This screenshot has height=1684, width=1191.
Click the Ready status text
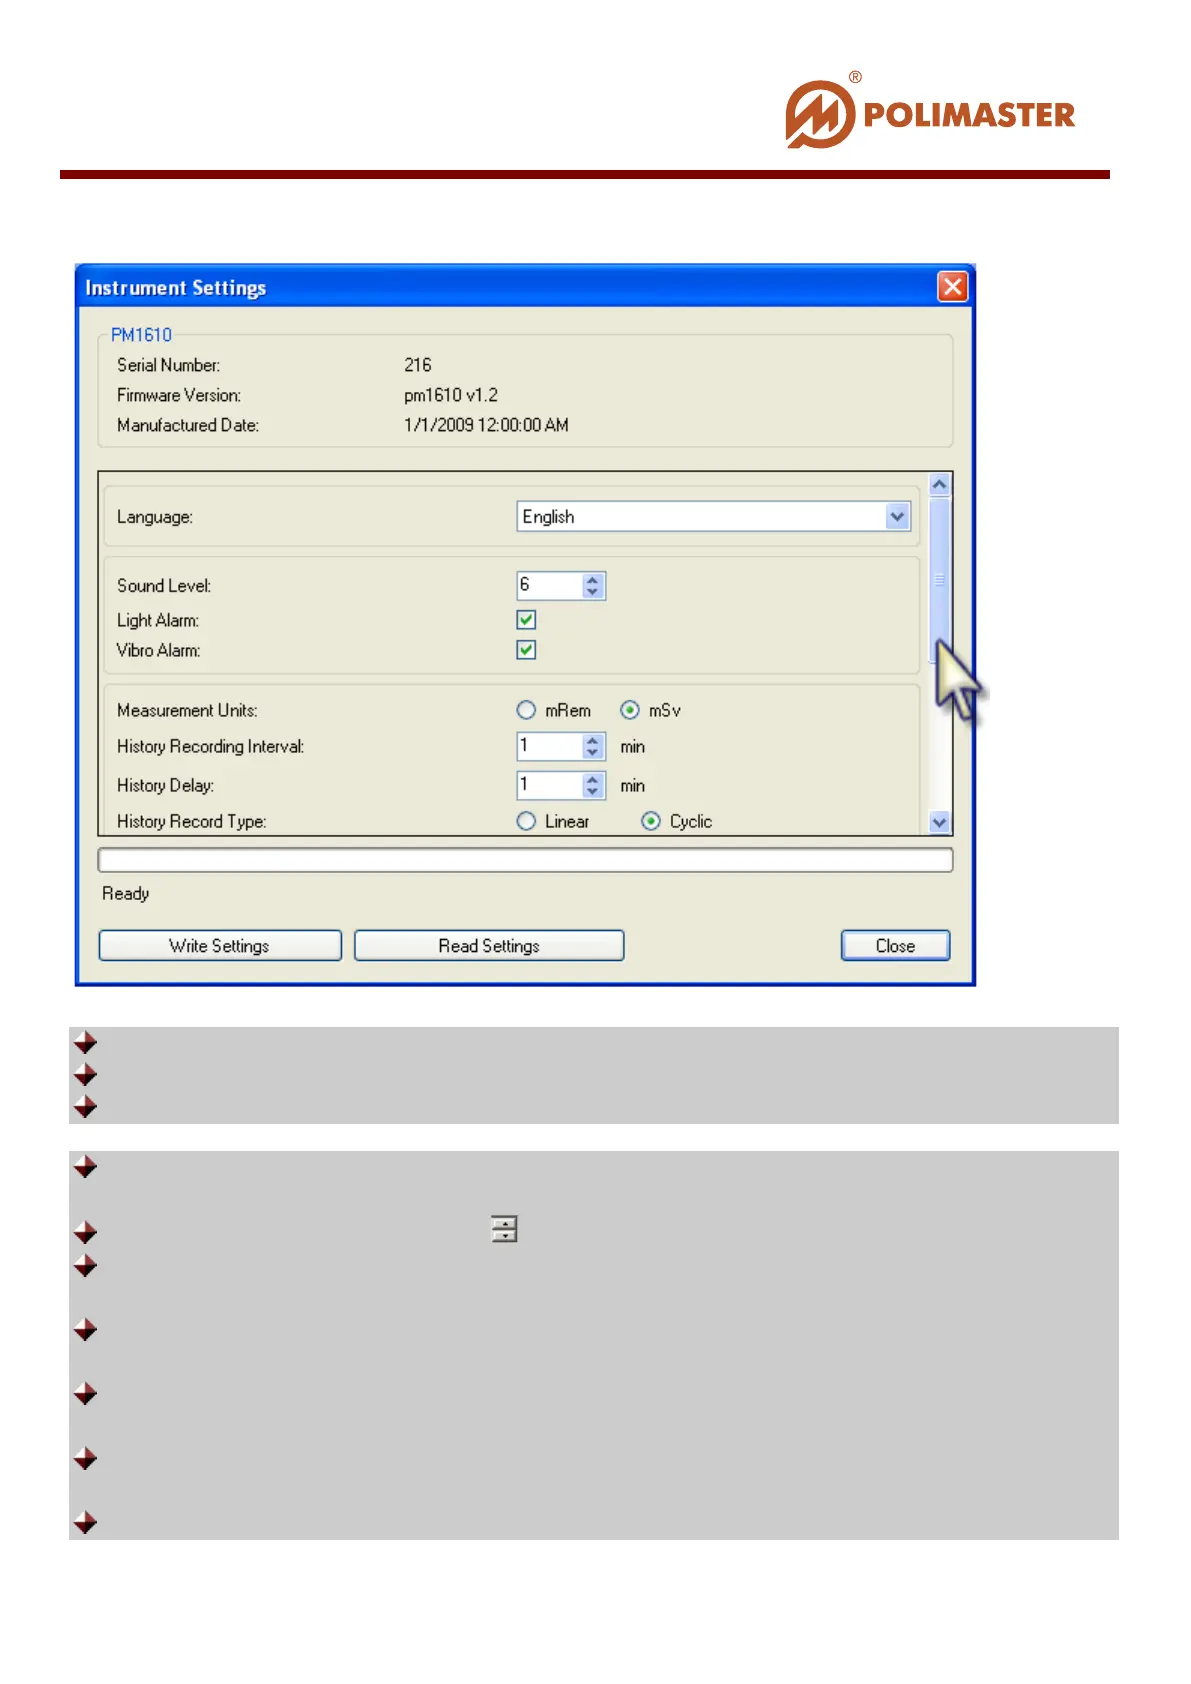(x=126, y=893)
